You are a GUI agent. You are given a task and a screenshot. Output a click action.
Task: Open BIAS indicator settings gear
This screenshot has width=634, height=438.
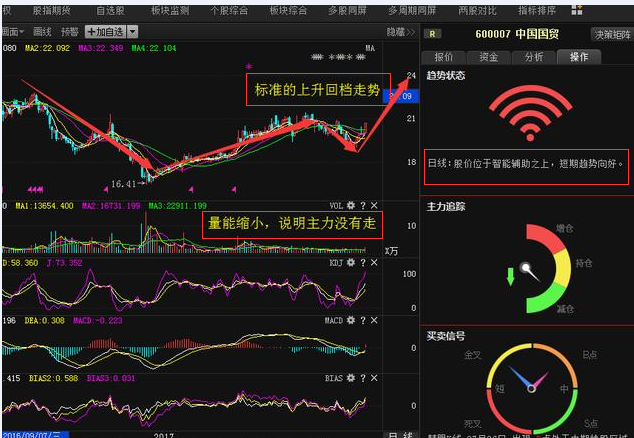pyautogui.click(x=351, y=378)
